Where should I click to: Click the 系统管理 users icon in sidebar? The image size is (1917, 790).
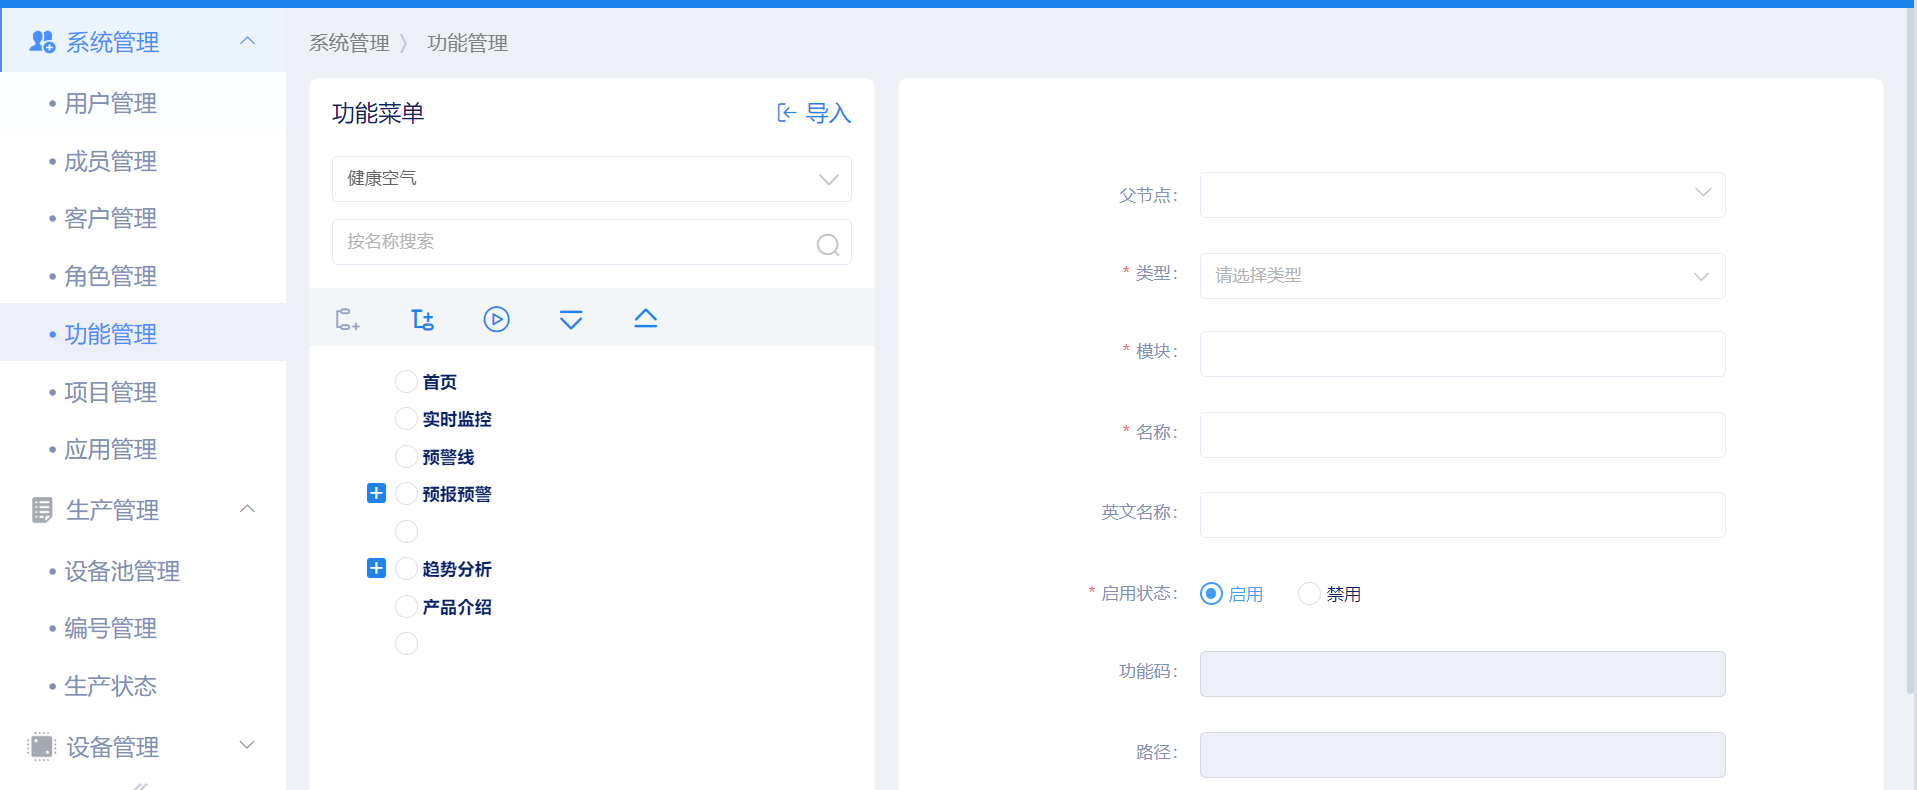point(42,42)
